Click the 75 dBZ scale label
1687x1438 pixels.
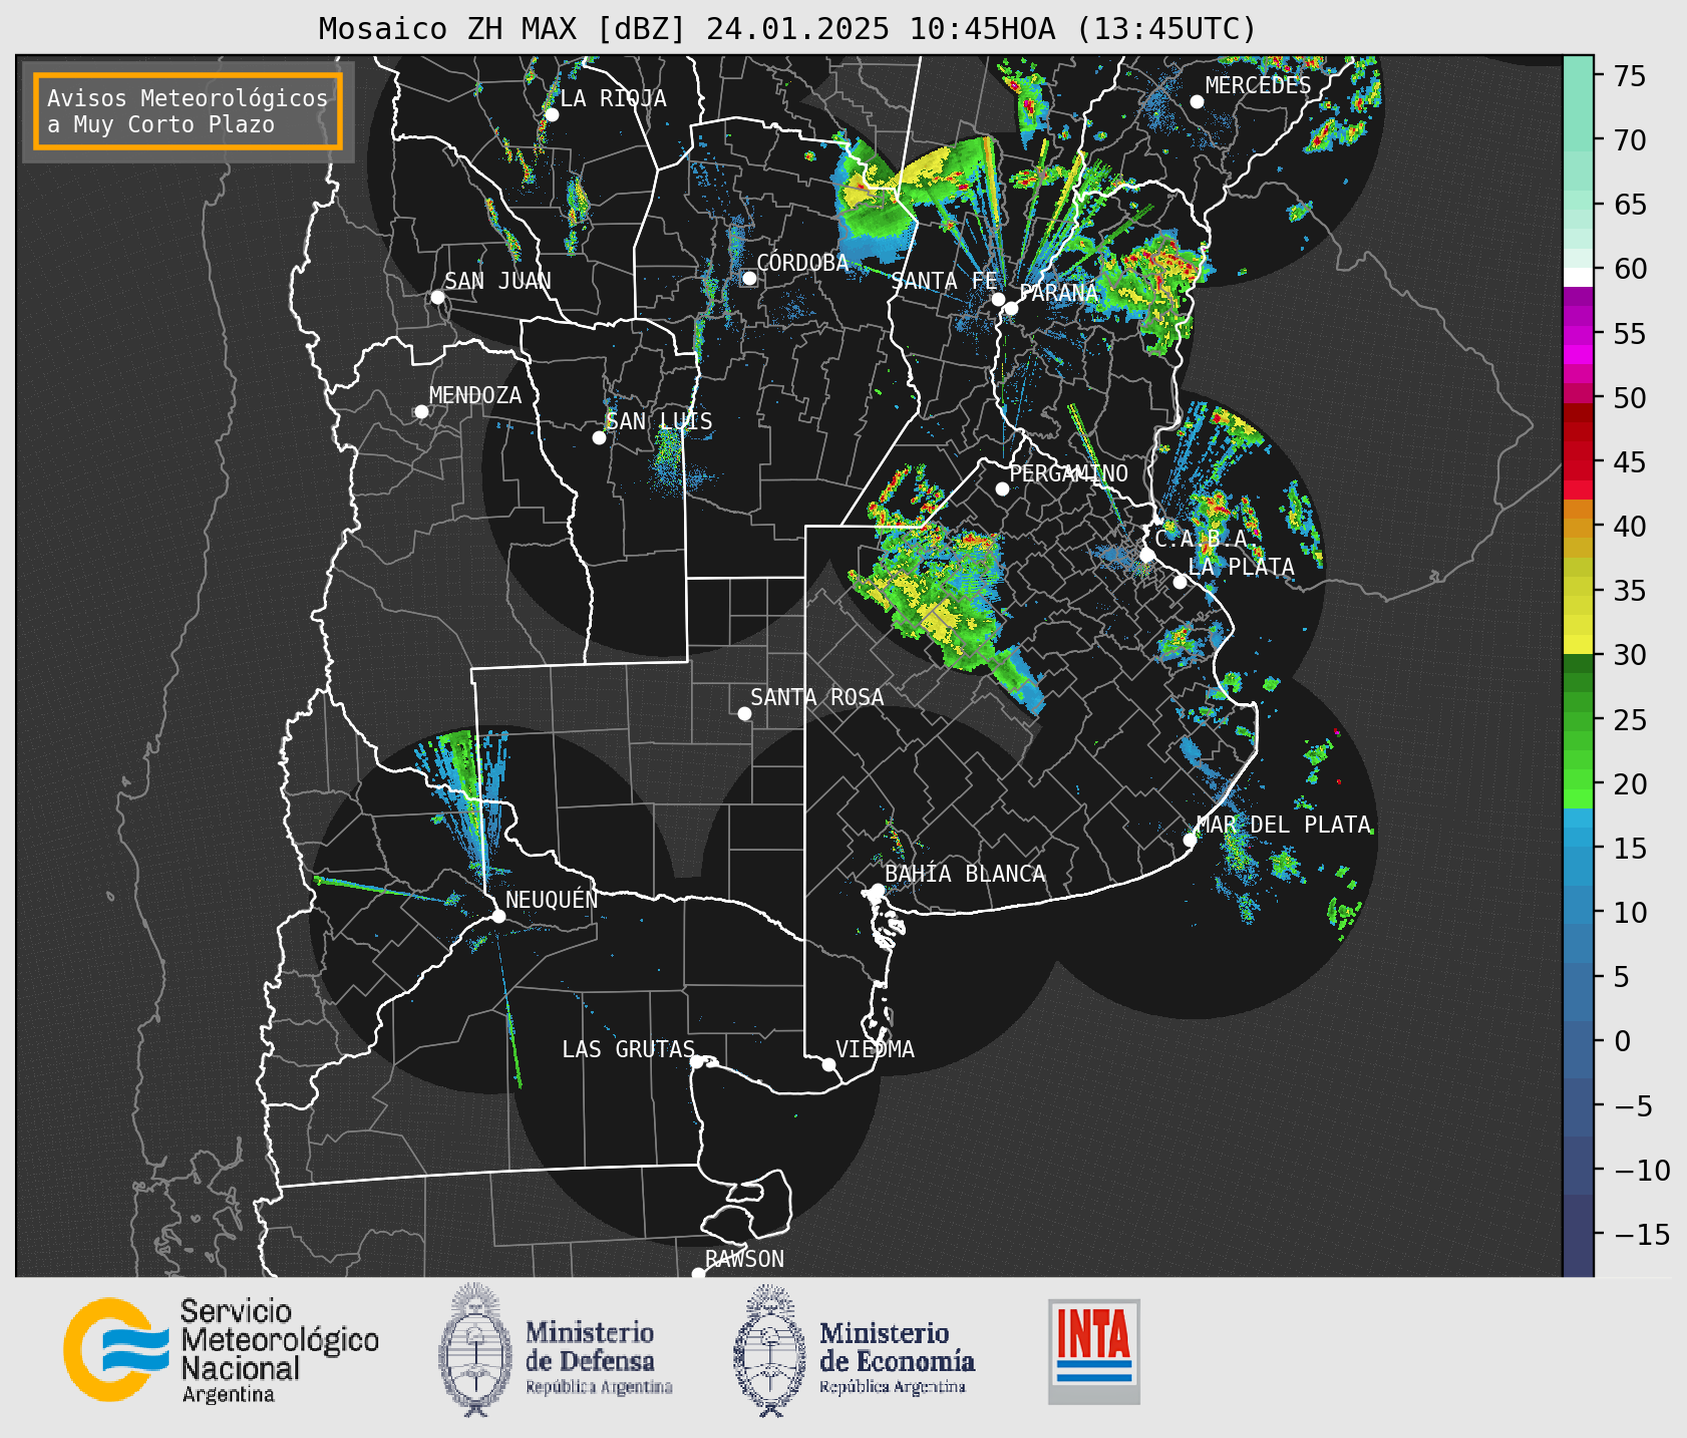click(x=1628, y=76)
